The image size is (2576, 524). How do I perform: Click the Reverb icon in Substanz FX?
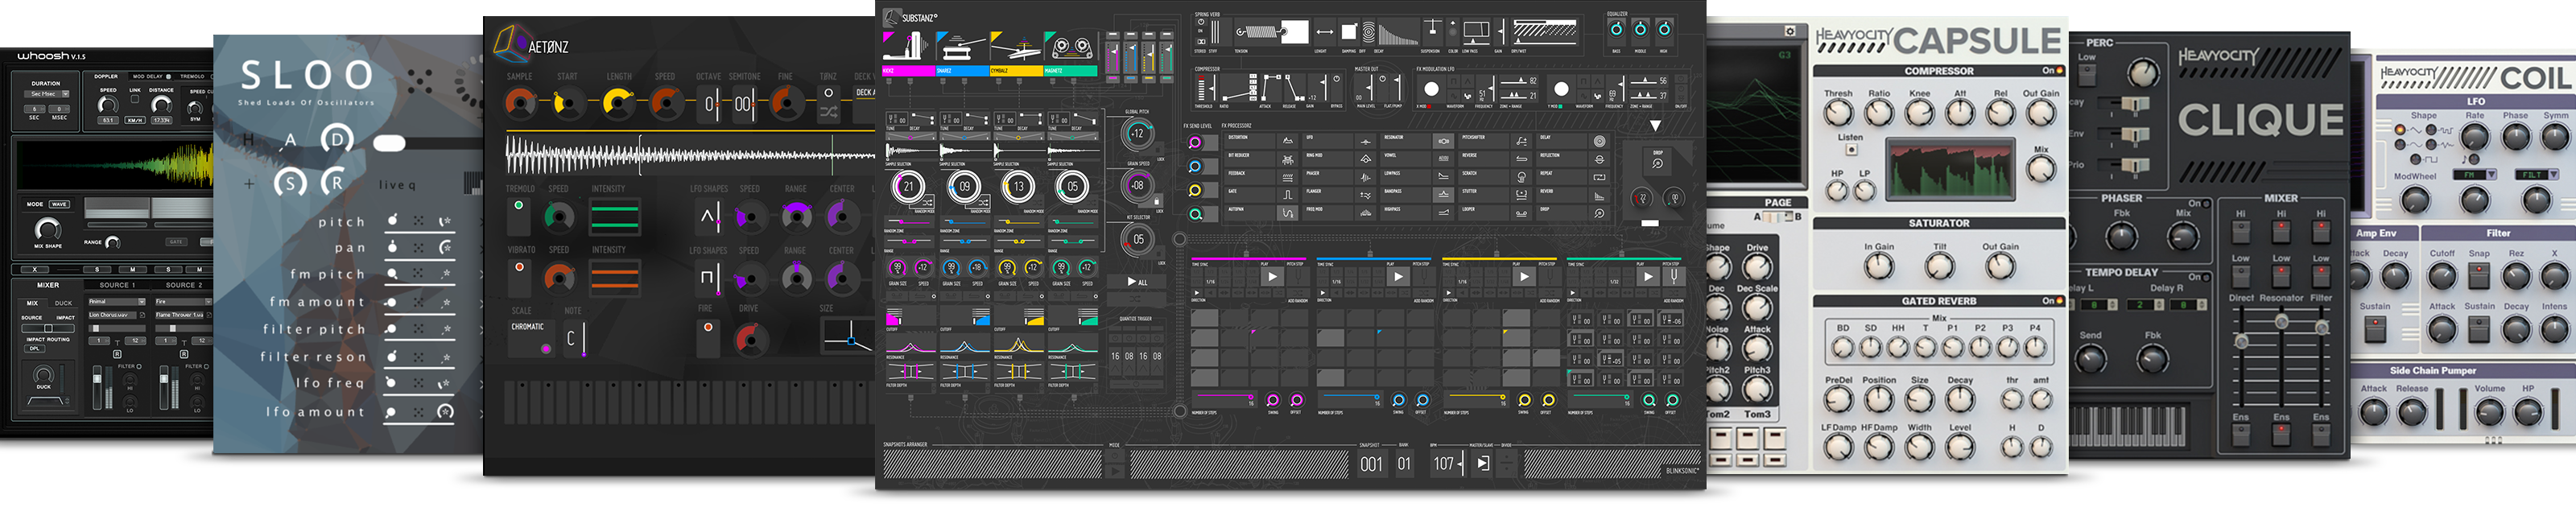pos(1600,195)
